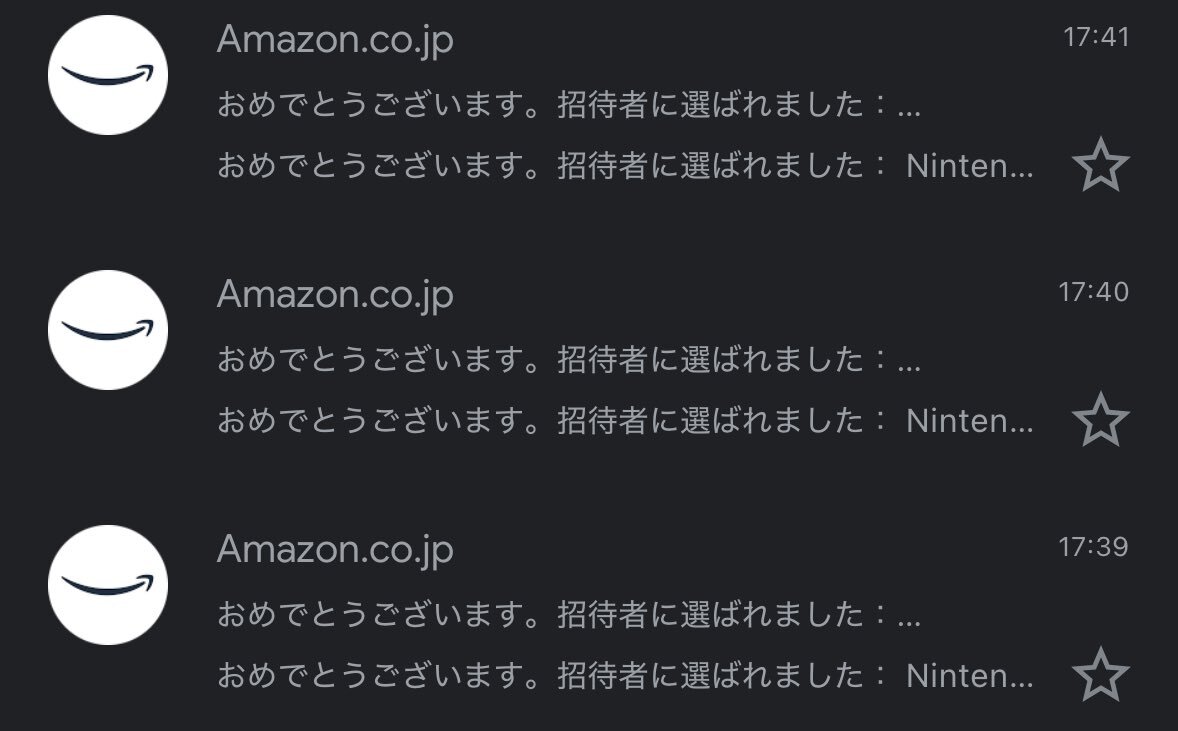Star the 17:41 Amazon.co.jp email
This screenshot has height=731, width=1178.
[1101, 165]
